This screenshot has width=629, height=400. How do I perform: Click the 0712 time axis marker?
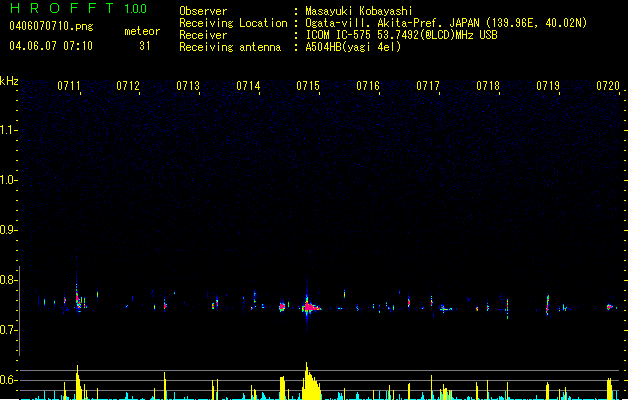click(x=128, y=86)
